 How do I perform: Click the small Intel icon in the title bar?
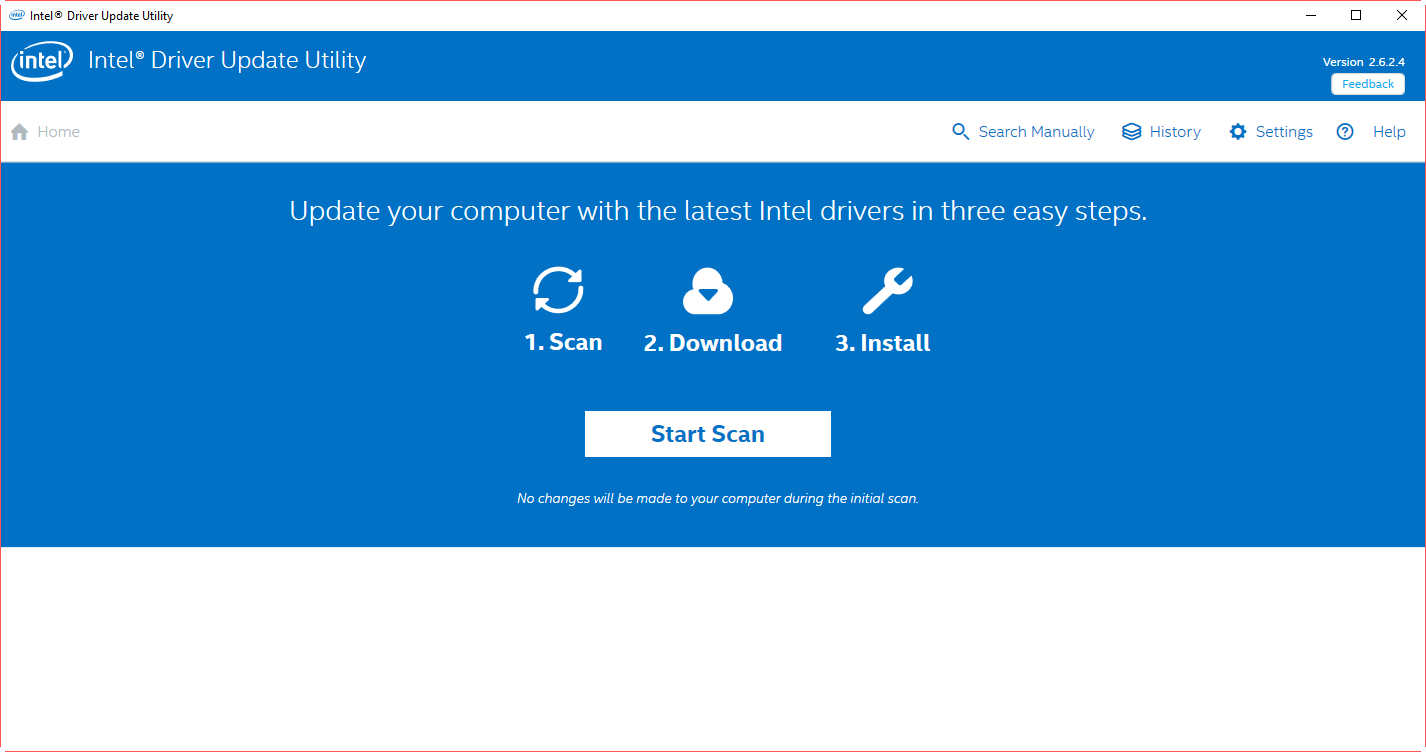pyautogui.click(x=17, y=15)
